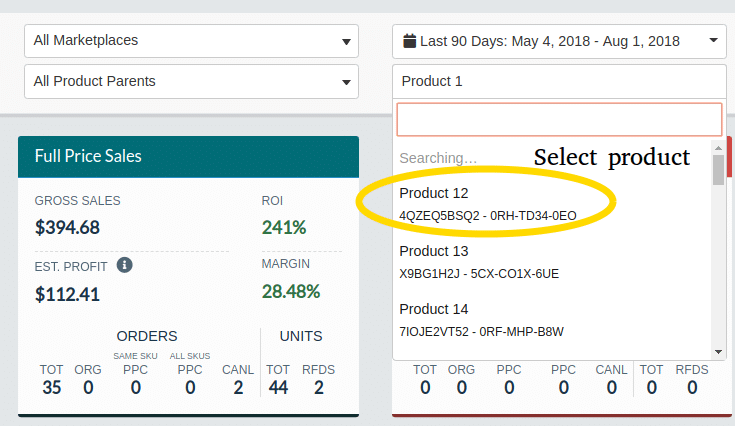This screenshot has width=735, height=426.
Task: Click the scrollbar up arrow in product list
Action: (718, 148)
